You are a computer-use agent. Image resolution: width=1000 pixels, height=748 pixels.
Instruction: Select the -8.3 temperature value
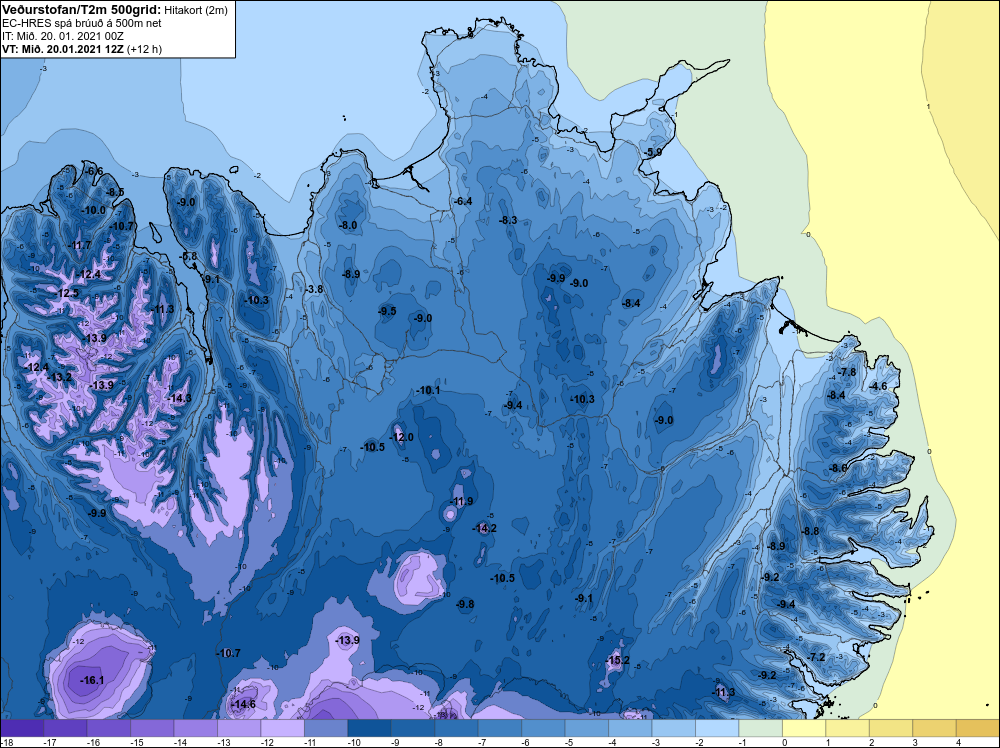pos(508,220)
